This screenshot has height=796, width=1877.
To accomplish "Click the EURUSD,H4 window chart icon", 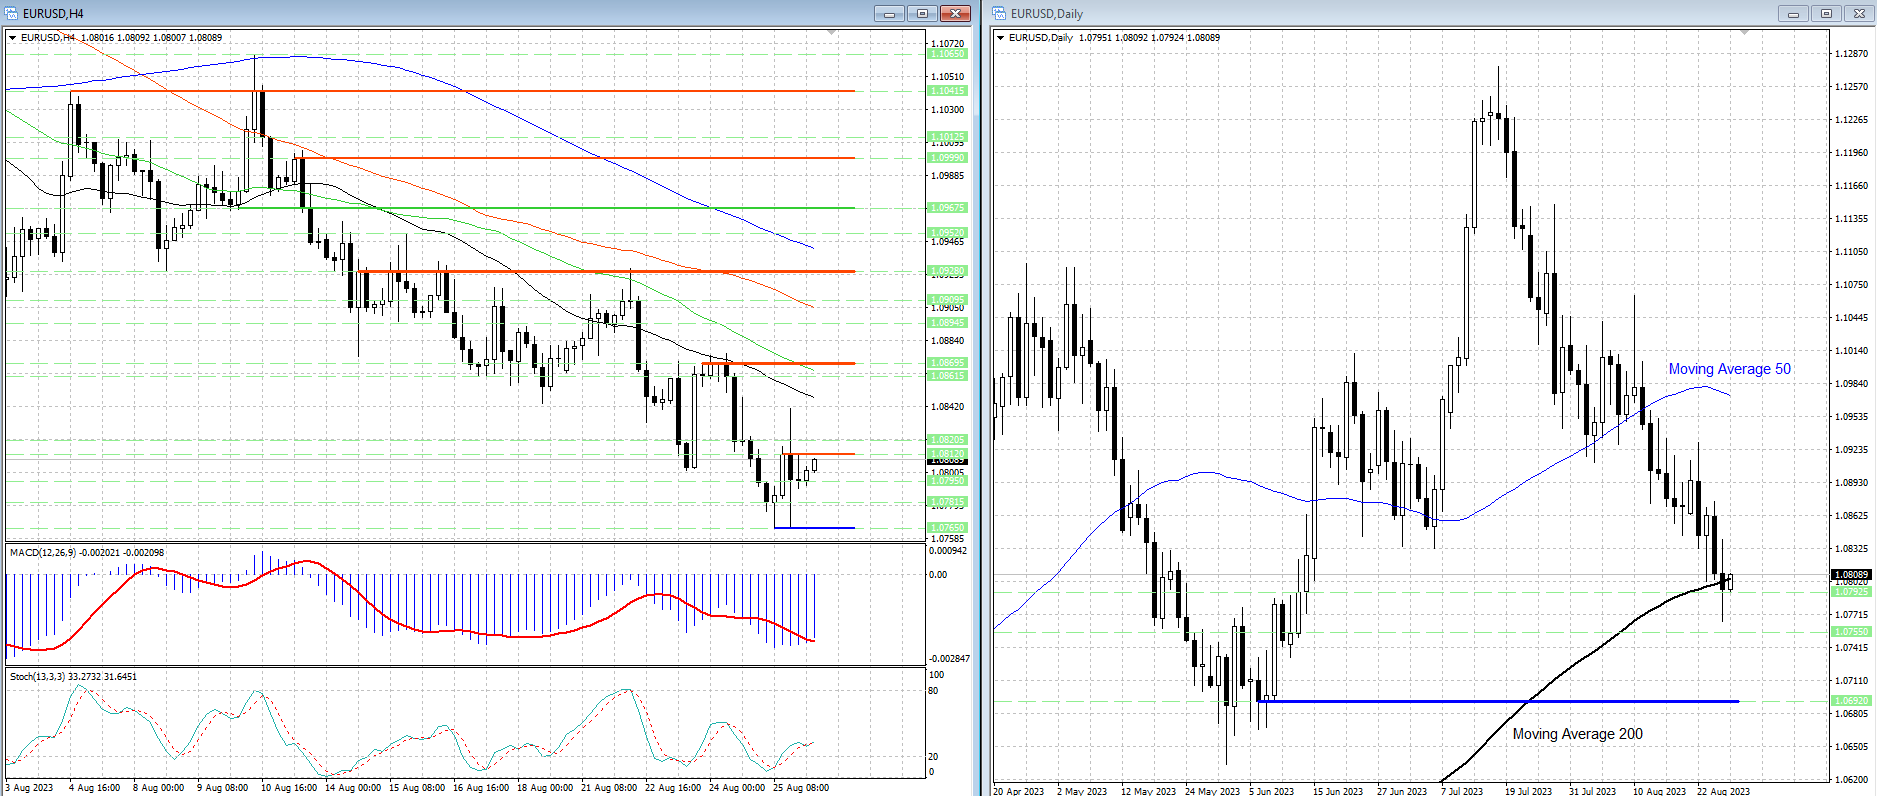I will click(x=13, y=13).
